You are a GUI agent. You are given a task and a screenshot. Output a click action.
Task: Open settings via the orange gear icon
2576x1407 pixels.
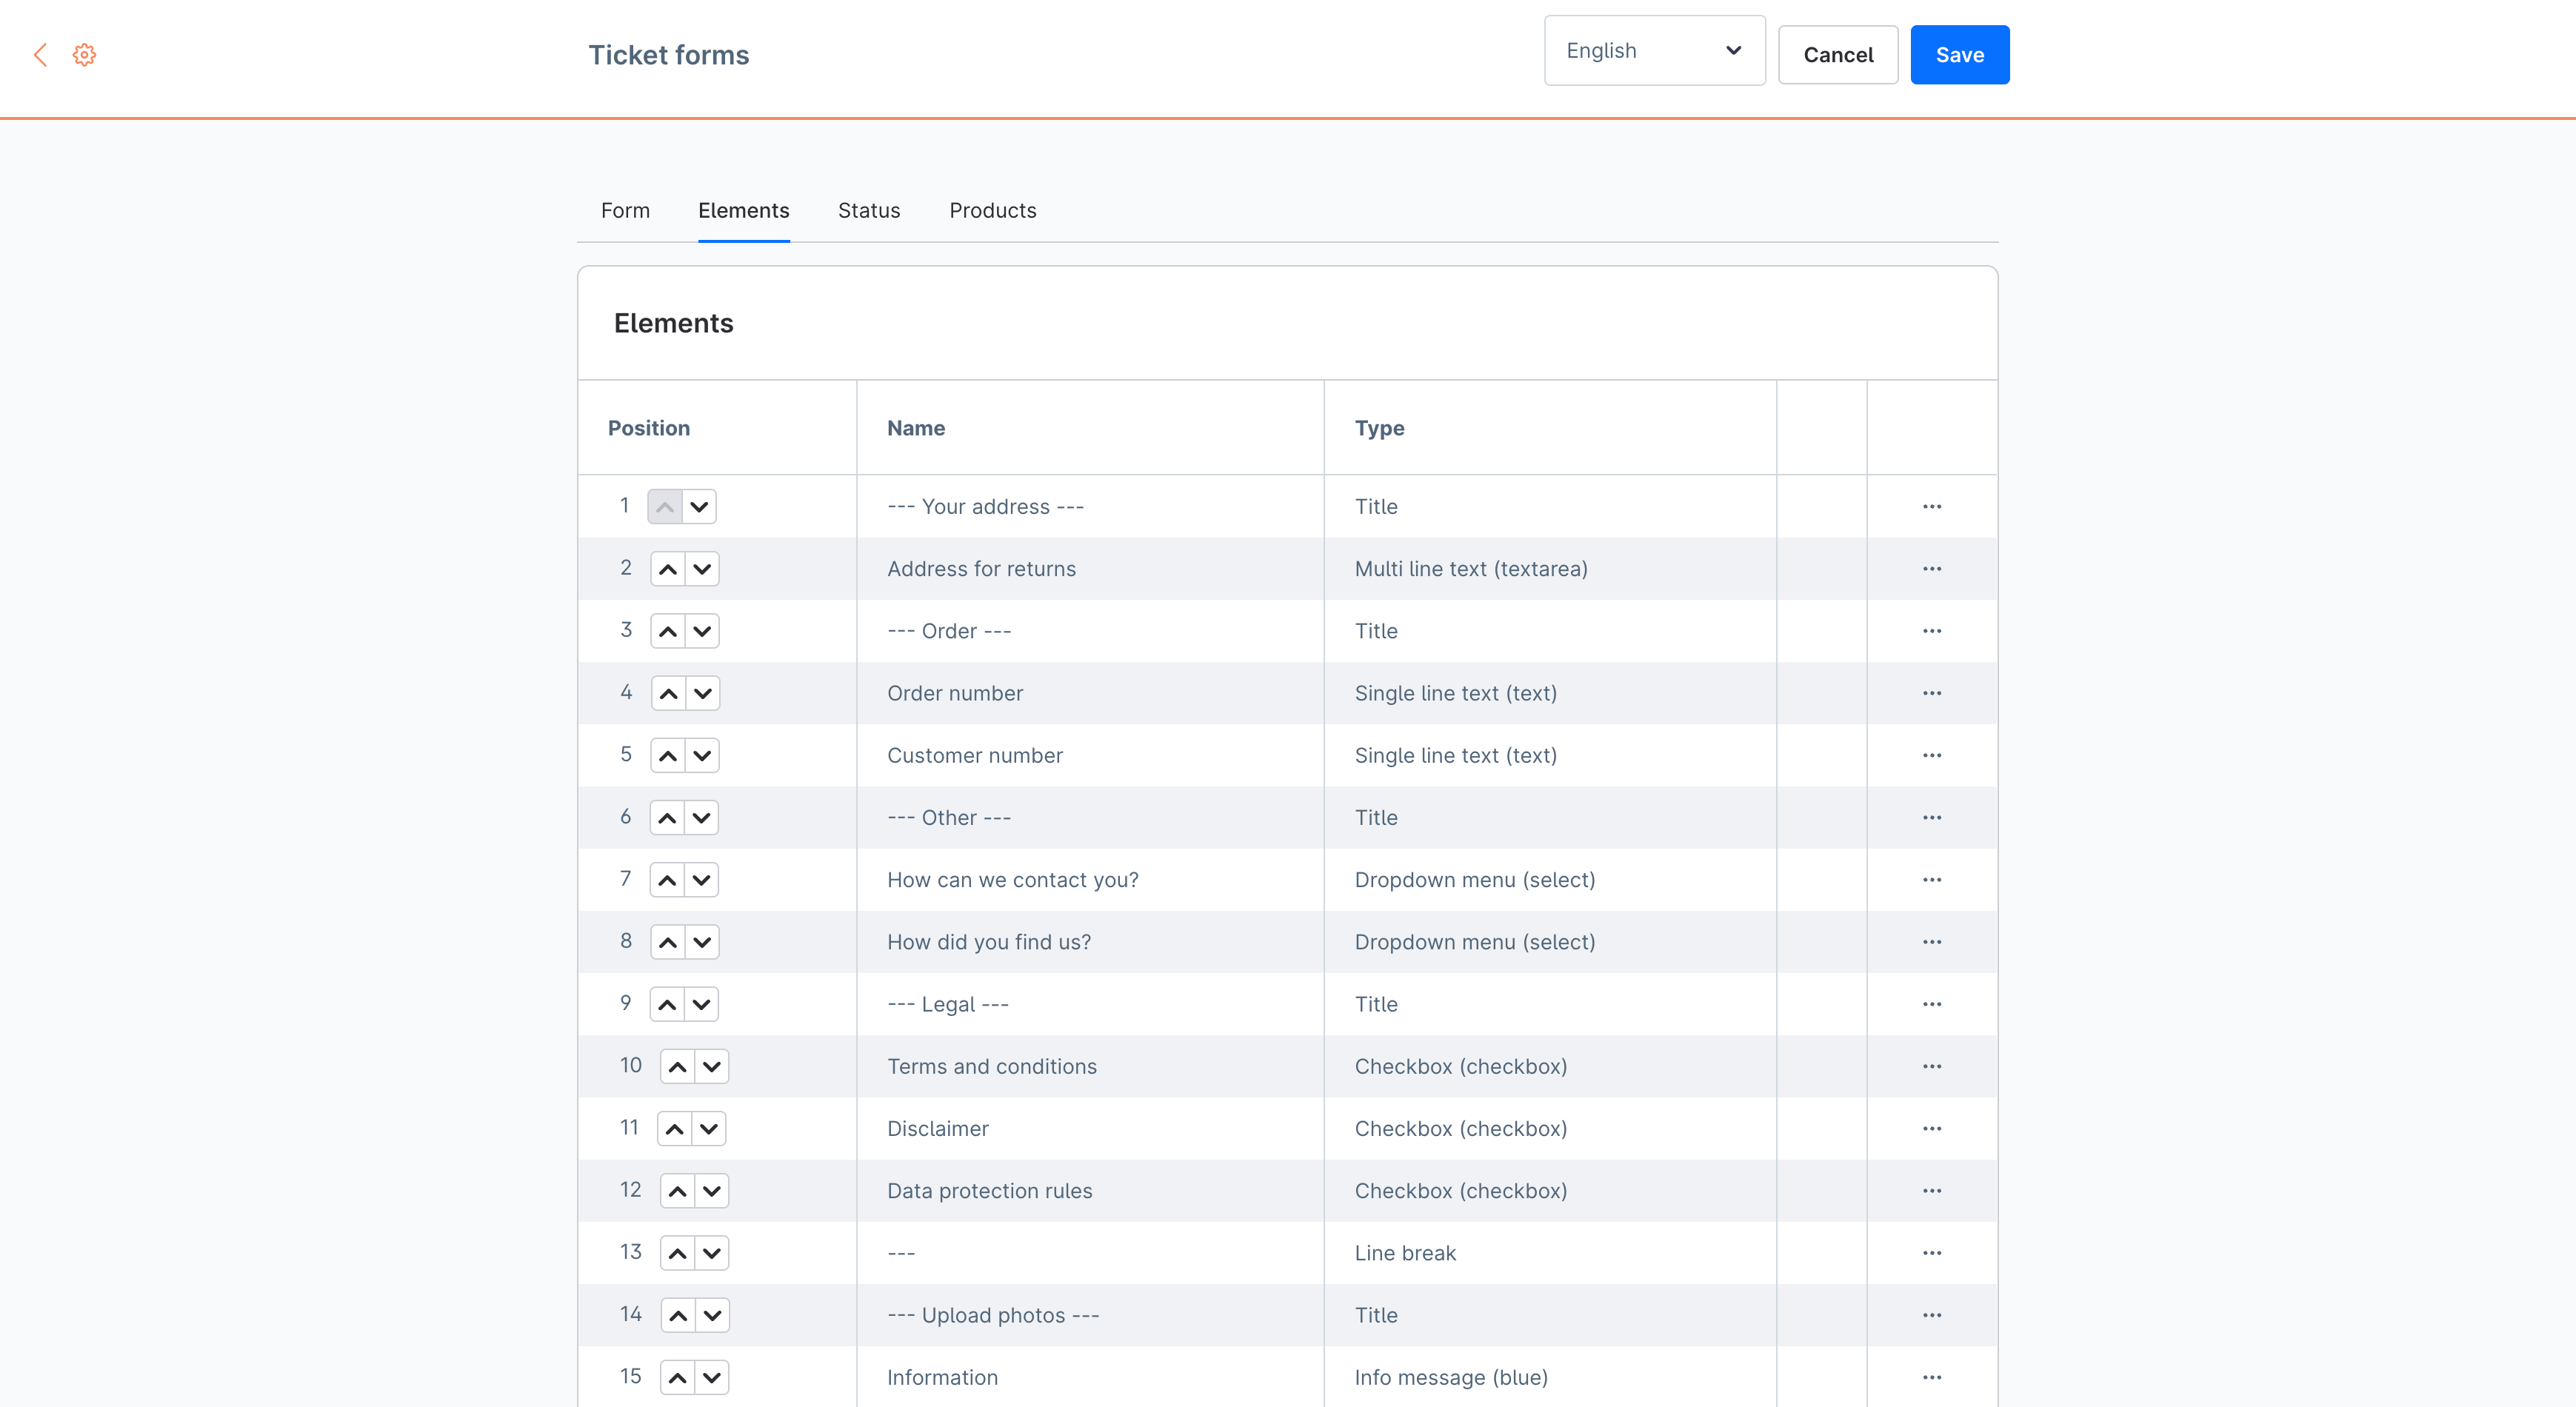coord(85,55)
